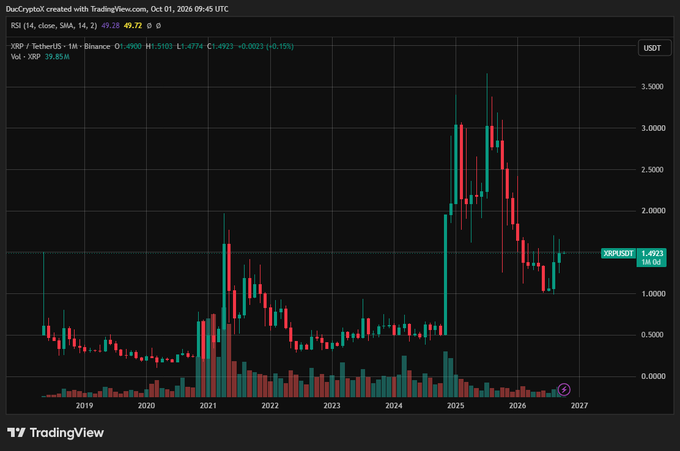
Task: Click the 1.0000 price axis label
Action: pyautogui.click(x=653, y=294)
